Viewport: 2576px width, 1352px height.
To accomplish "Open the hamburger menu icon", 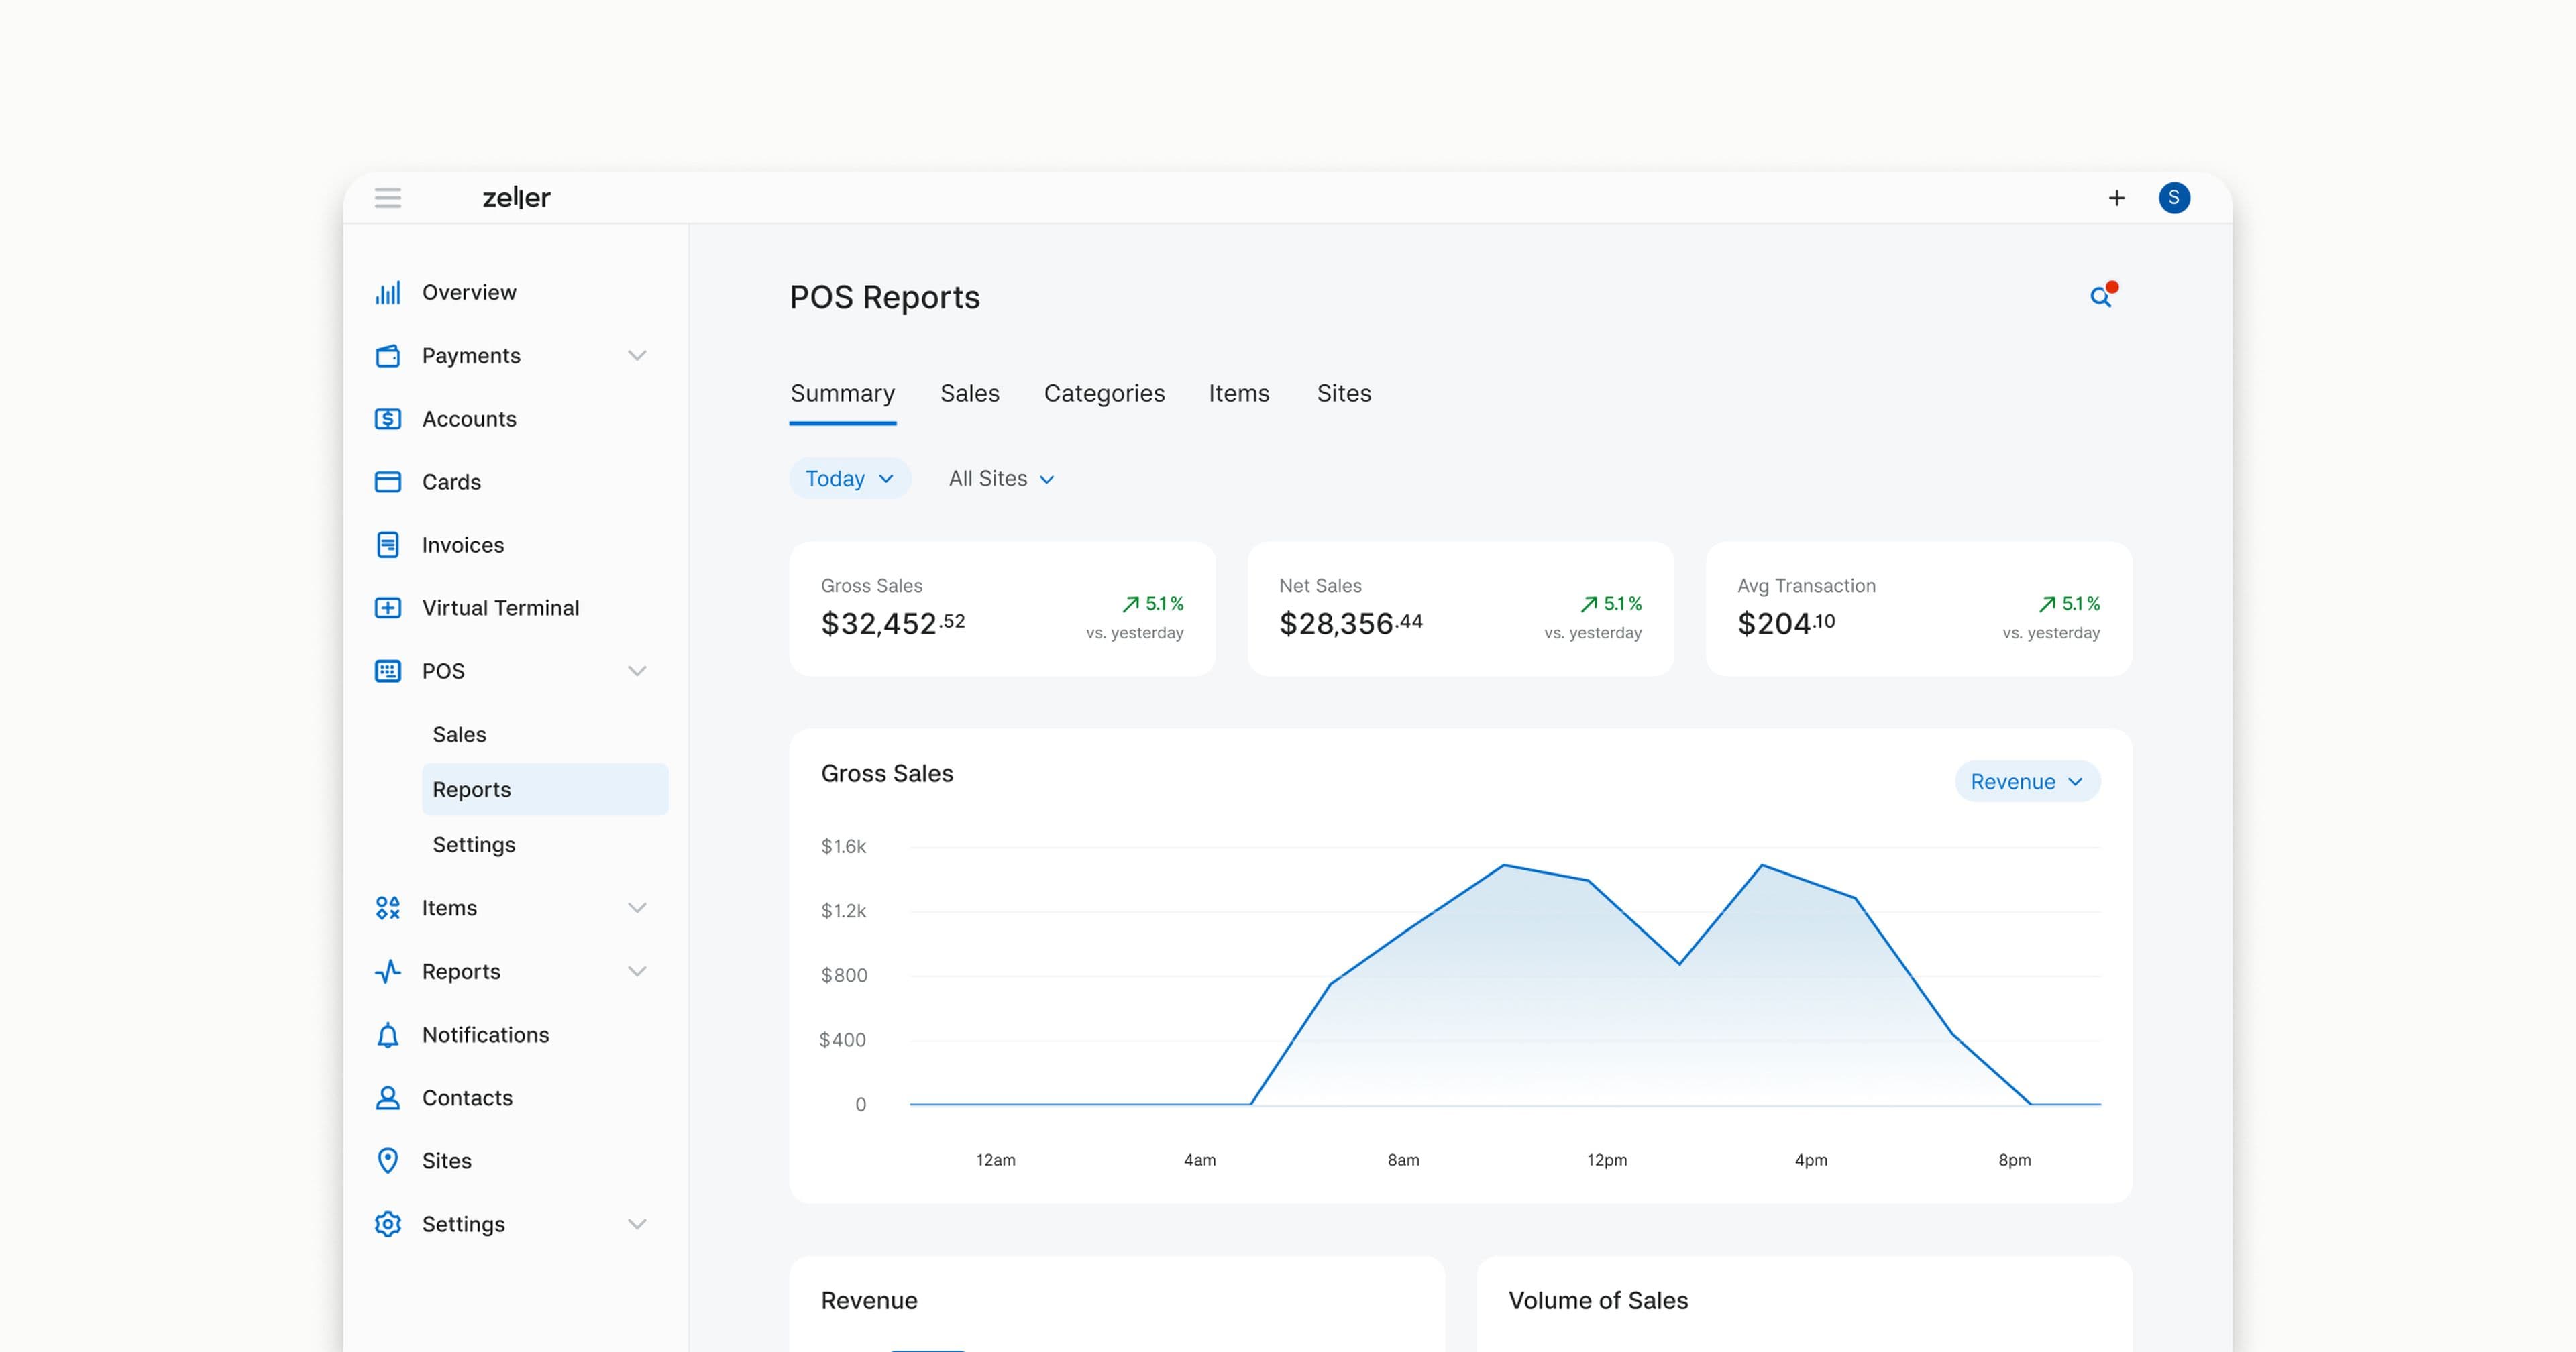I will 388,197.
